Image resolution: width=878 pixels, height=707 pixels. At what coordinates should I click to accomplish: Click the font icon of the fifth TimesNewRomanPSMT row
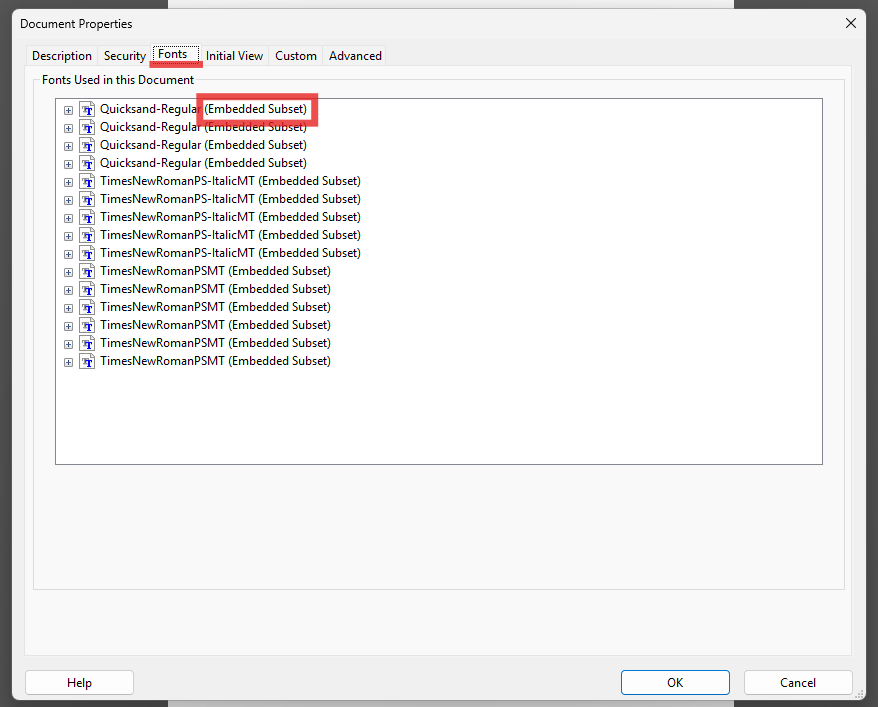coord(87,343)
